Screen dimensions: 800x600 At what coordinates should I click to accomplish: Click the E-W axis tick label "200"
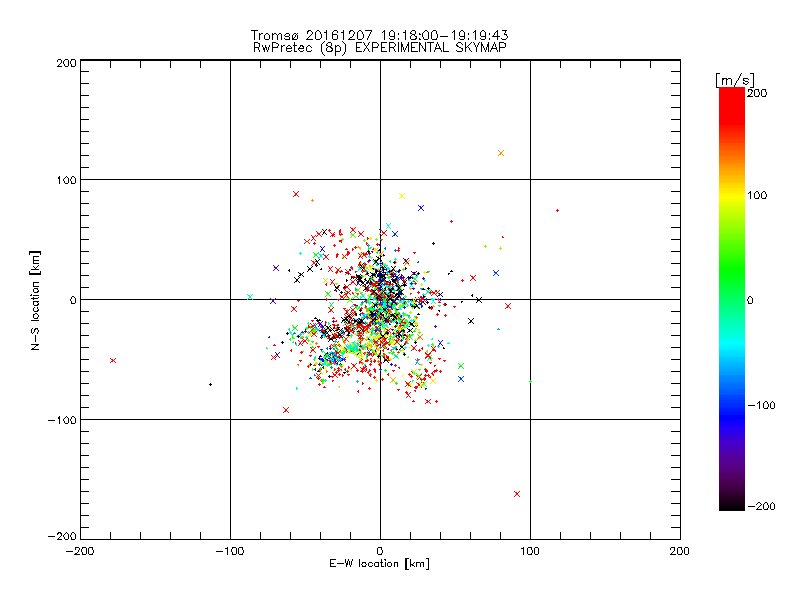pyautogui.click(x=680, y=551)
